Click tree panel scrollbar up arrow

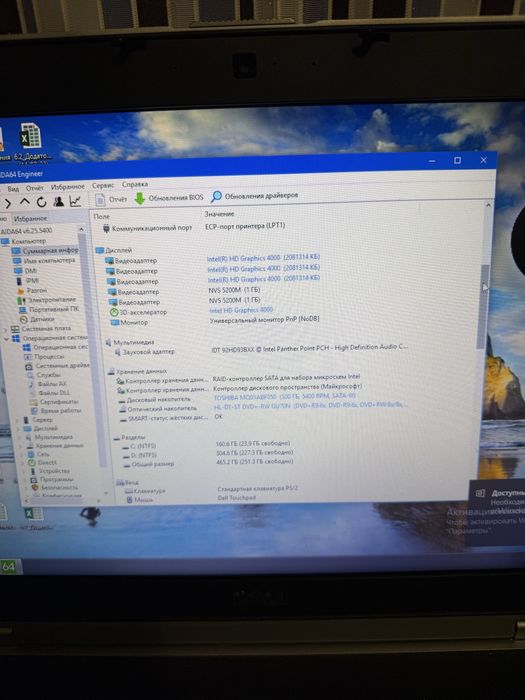pyautogui.click(x=81, y=229)
